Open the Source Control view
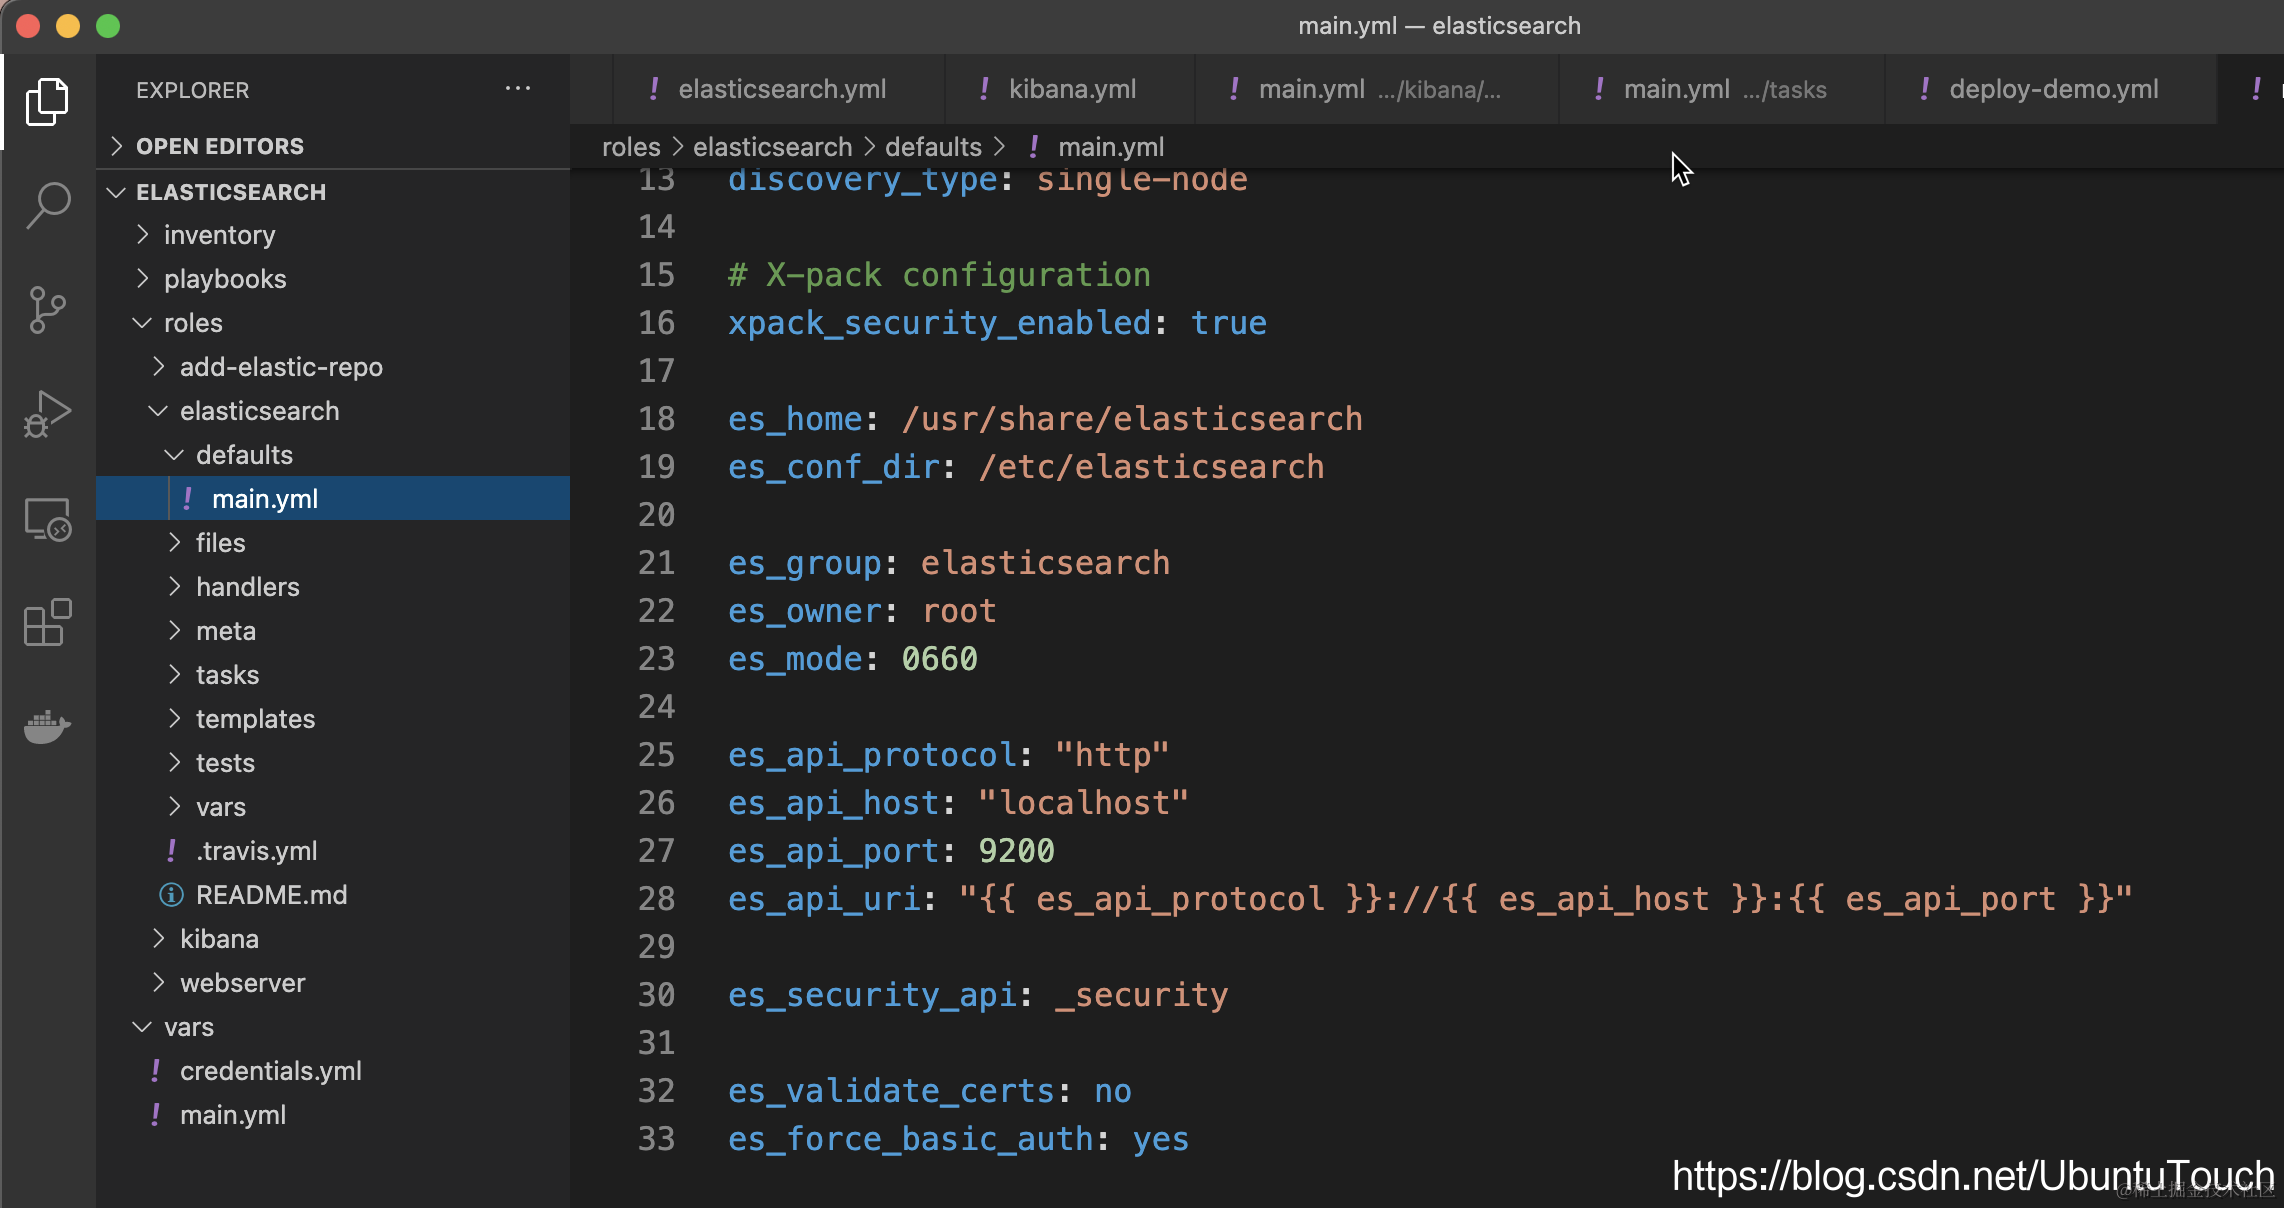The width and height of the screenshot is (2284, 1208). click(47, 309)
